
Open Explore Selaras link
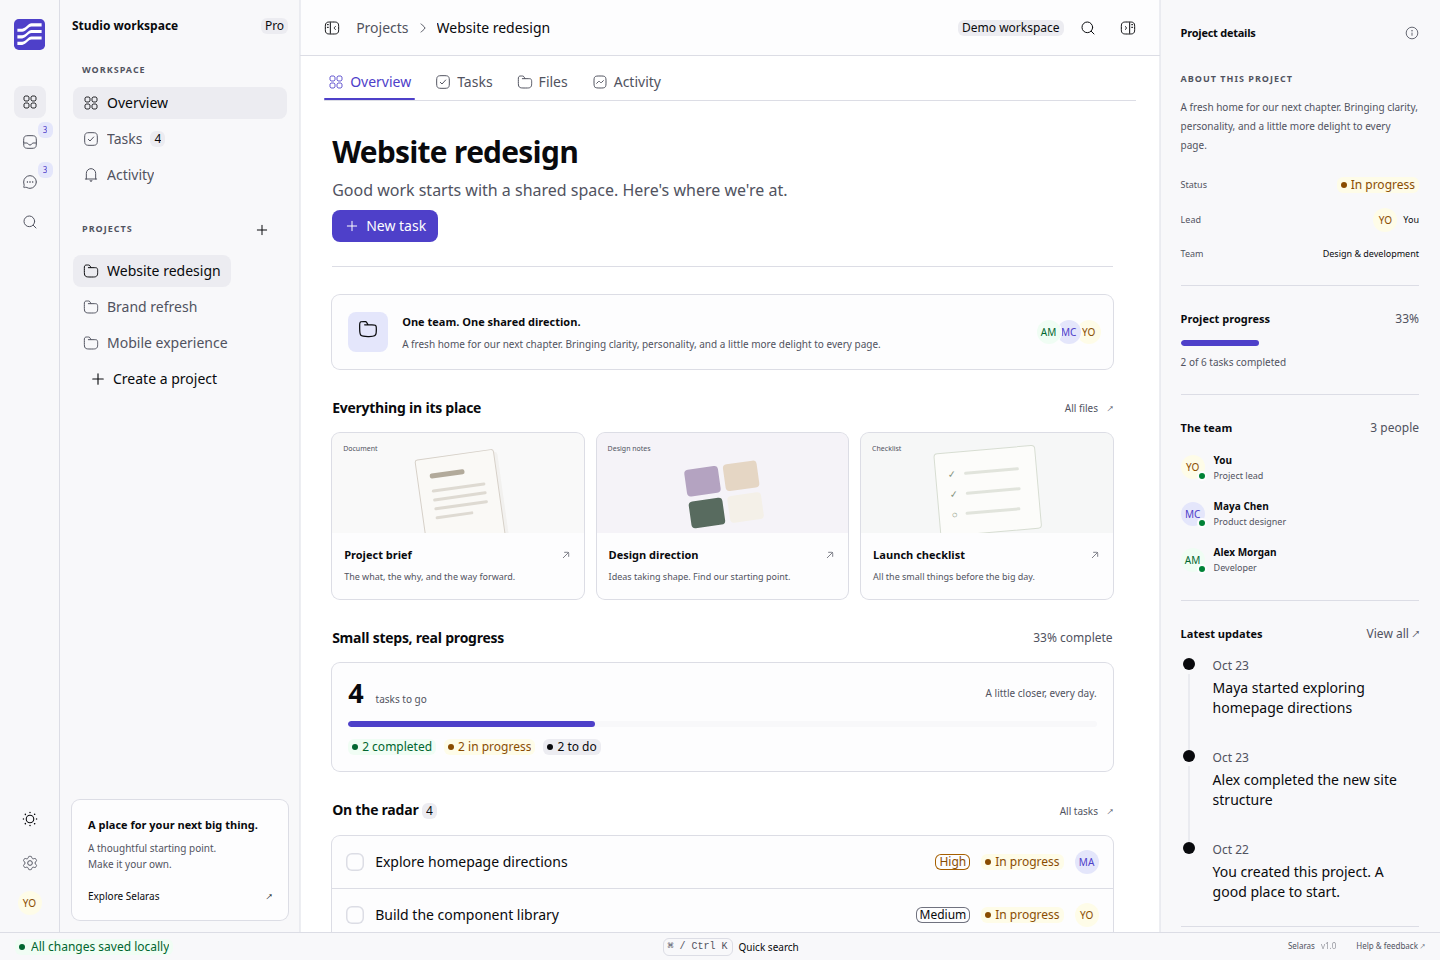click(180, 896)
